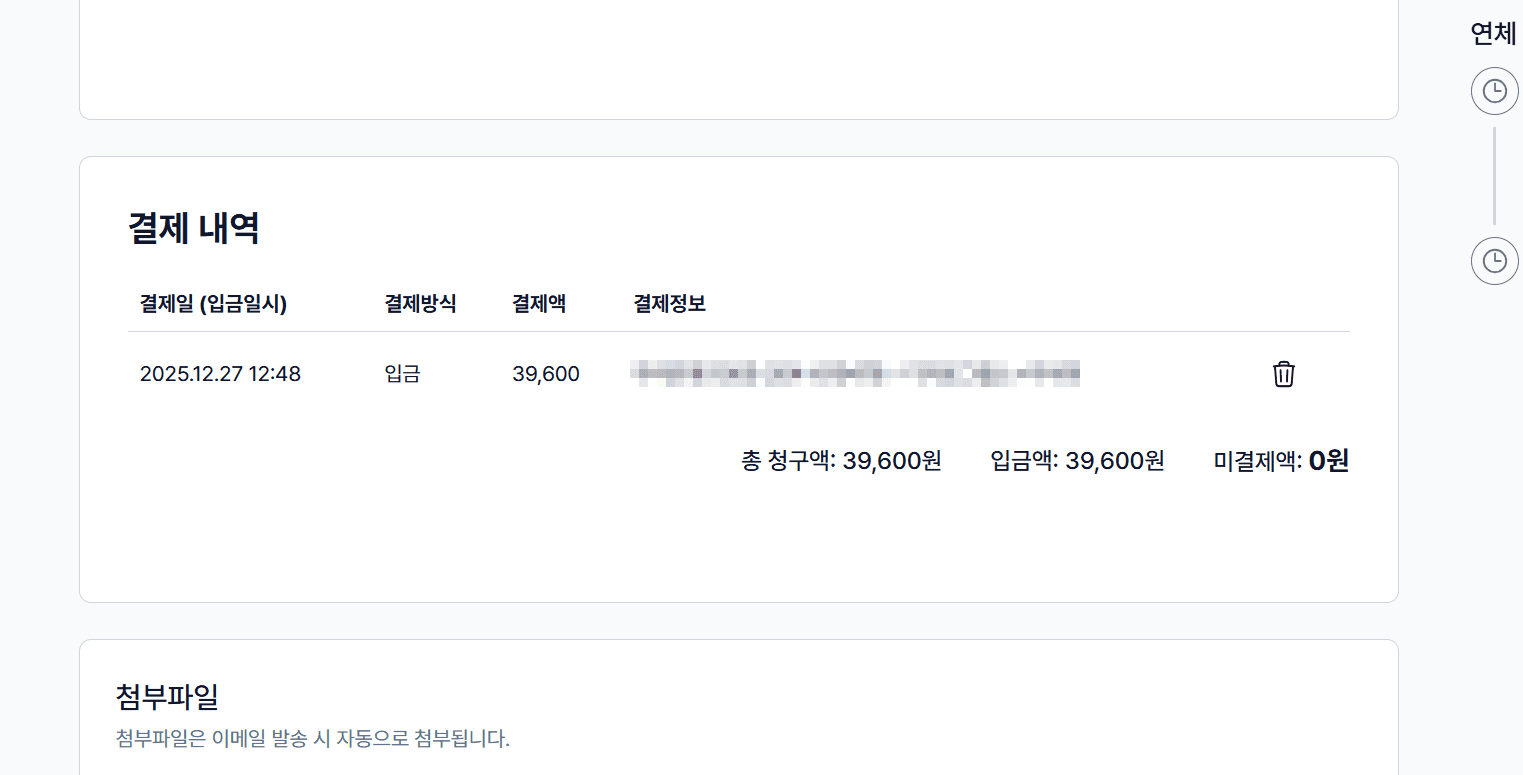Click the blurred 결제정보 payment details text
The height and width of the screenshot is (775, 1523).
coord(855,373)
